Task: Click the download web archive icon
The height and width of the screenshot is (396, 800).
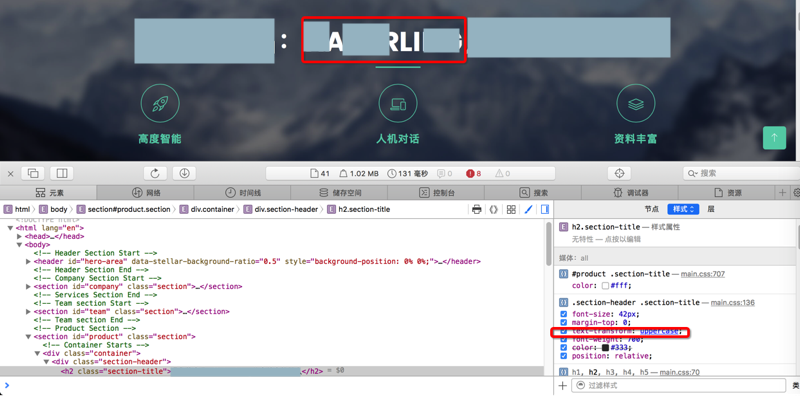Action: pyautogui.click(x=184, y=174)
